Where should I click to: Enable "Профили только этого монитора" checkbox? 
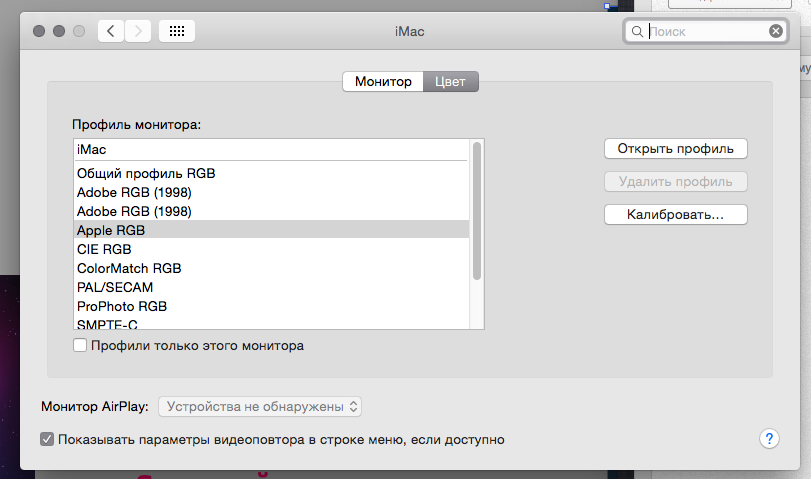click(x=80, y=345)
